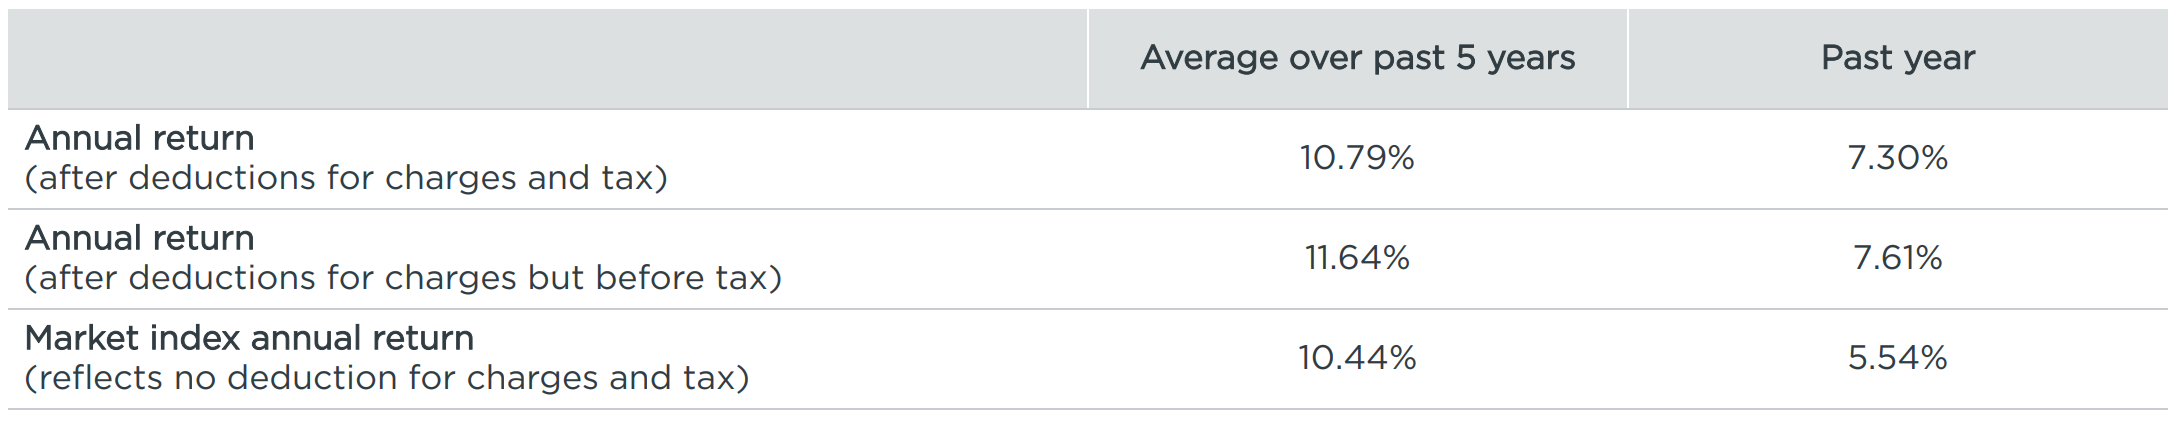Screen dimensions: 2180x422
Task: Click the divider between the two column headers
Action: click(x=1627, y=58)
